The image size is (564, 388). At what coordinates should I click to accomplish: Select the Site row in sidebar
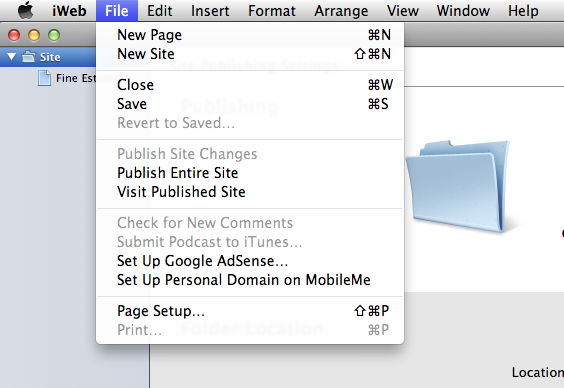click(48, 57)
